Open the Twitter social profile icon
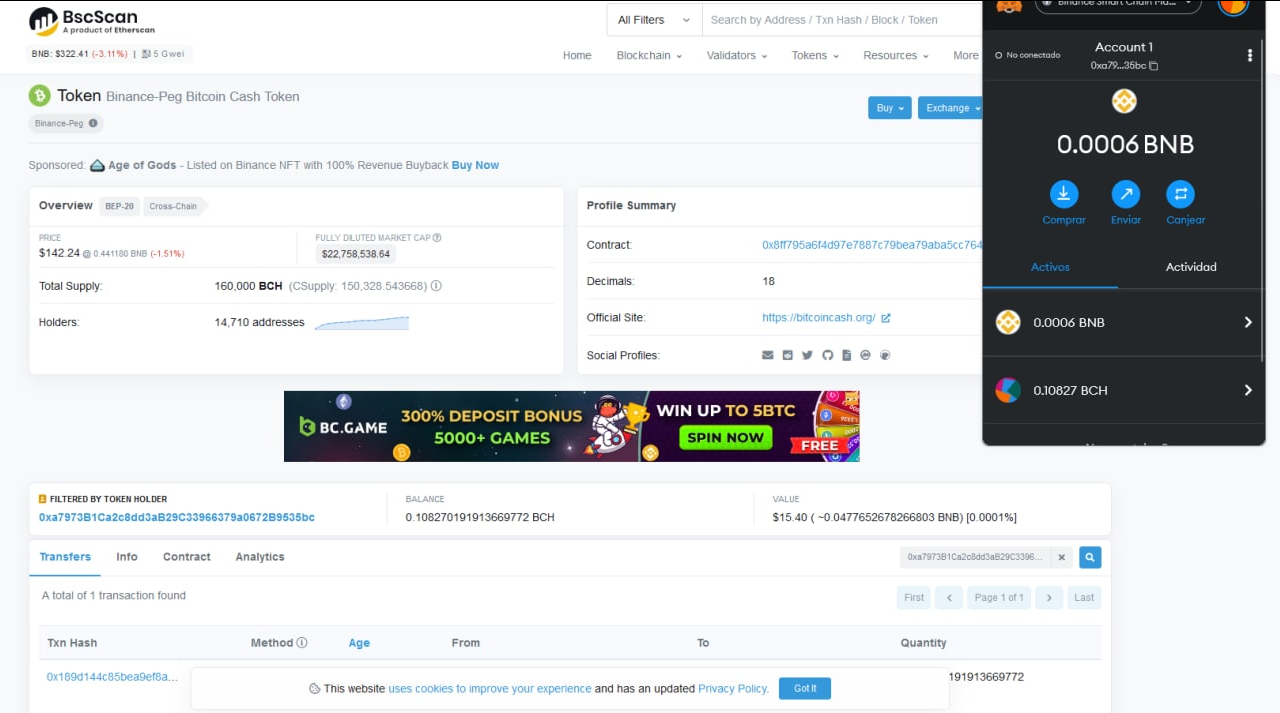1280x713 pixels. (807, 355)
